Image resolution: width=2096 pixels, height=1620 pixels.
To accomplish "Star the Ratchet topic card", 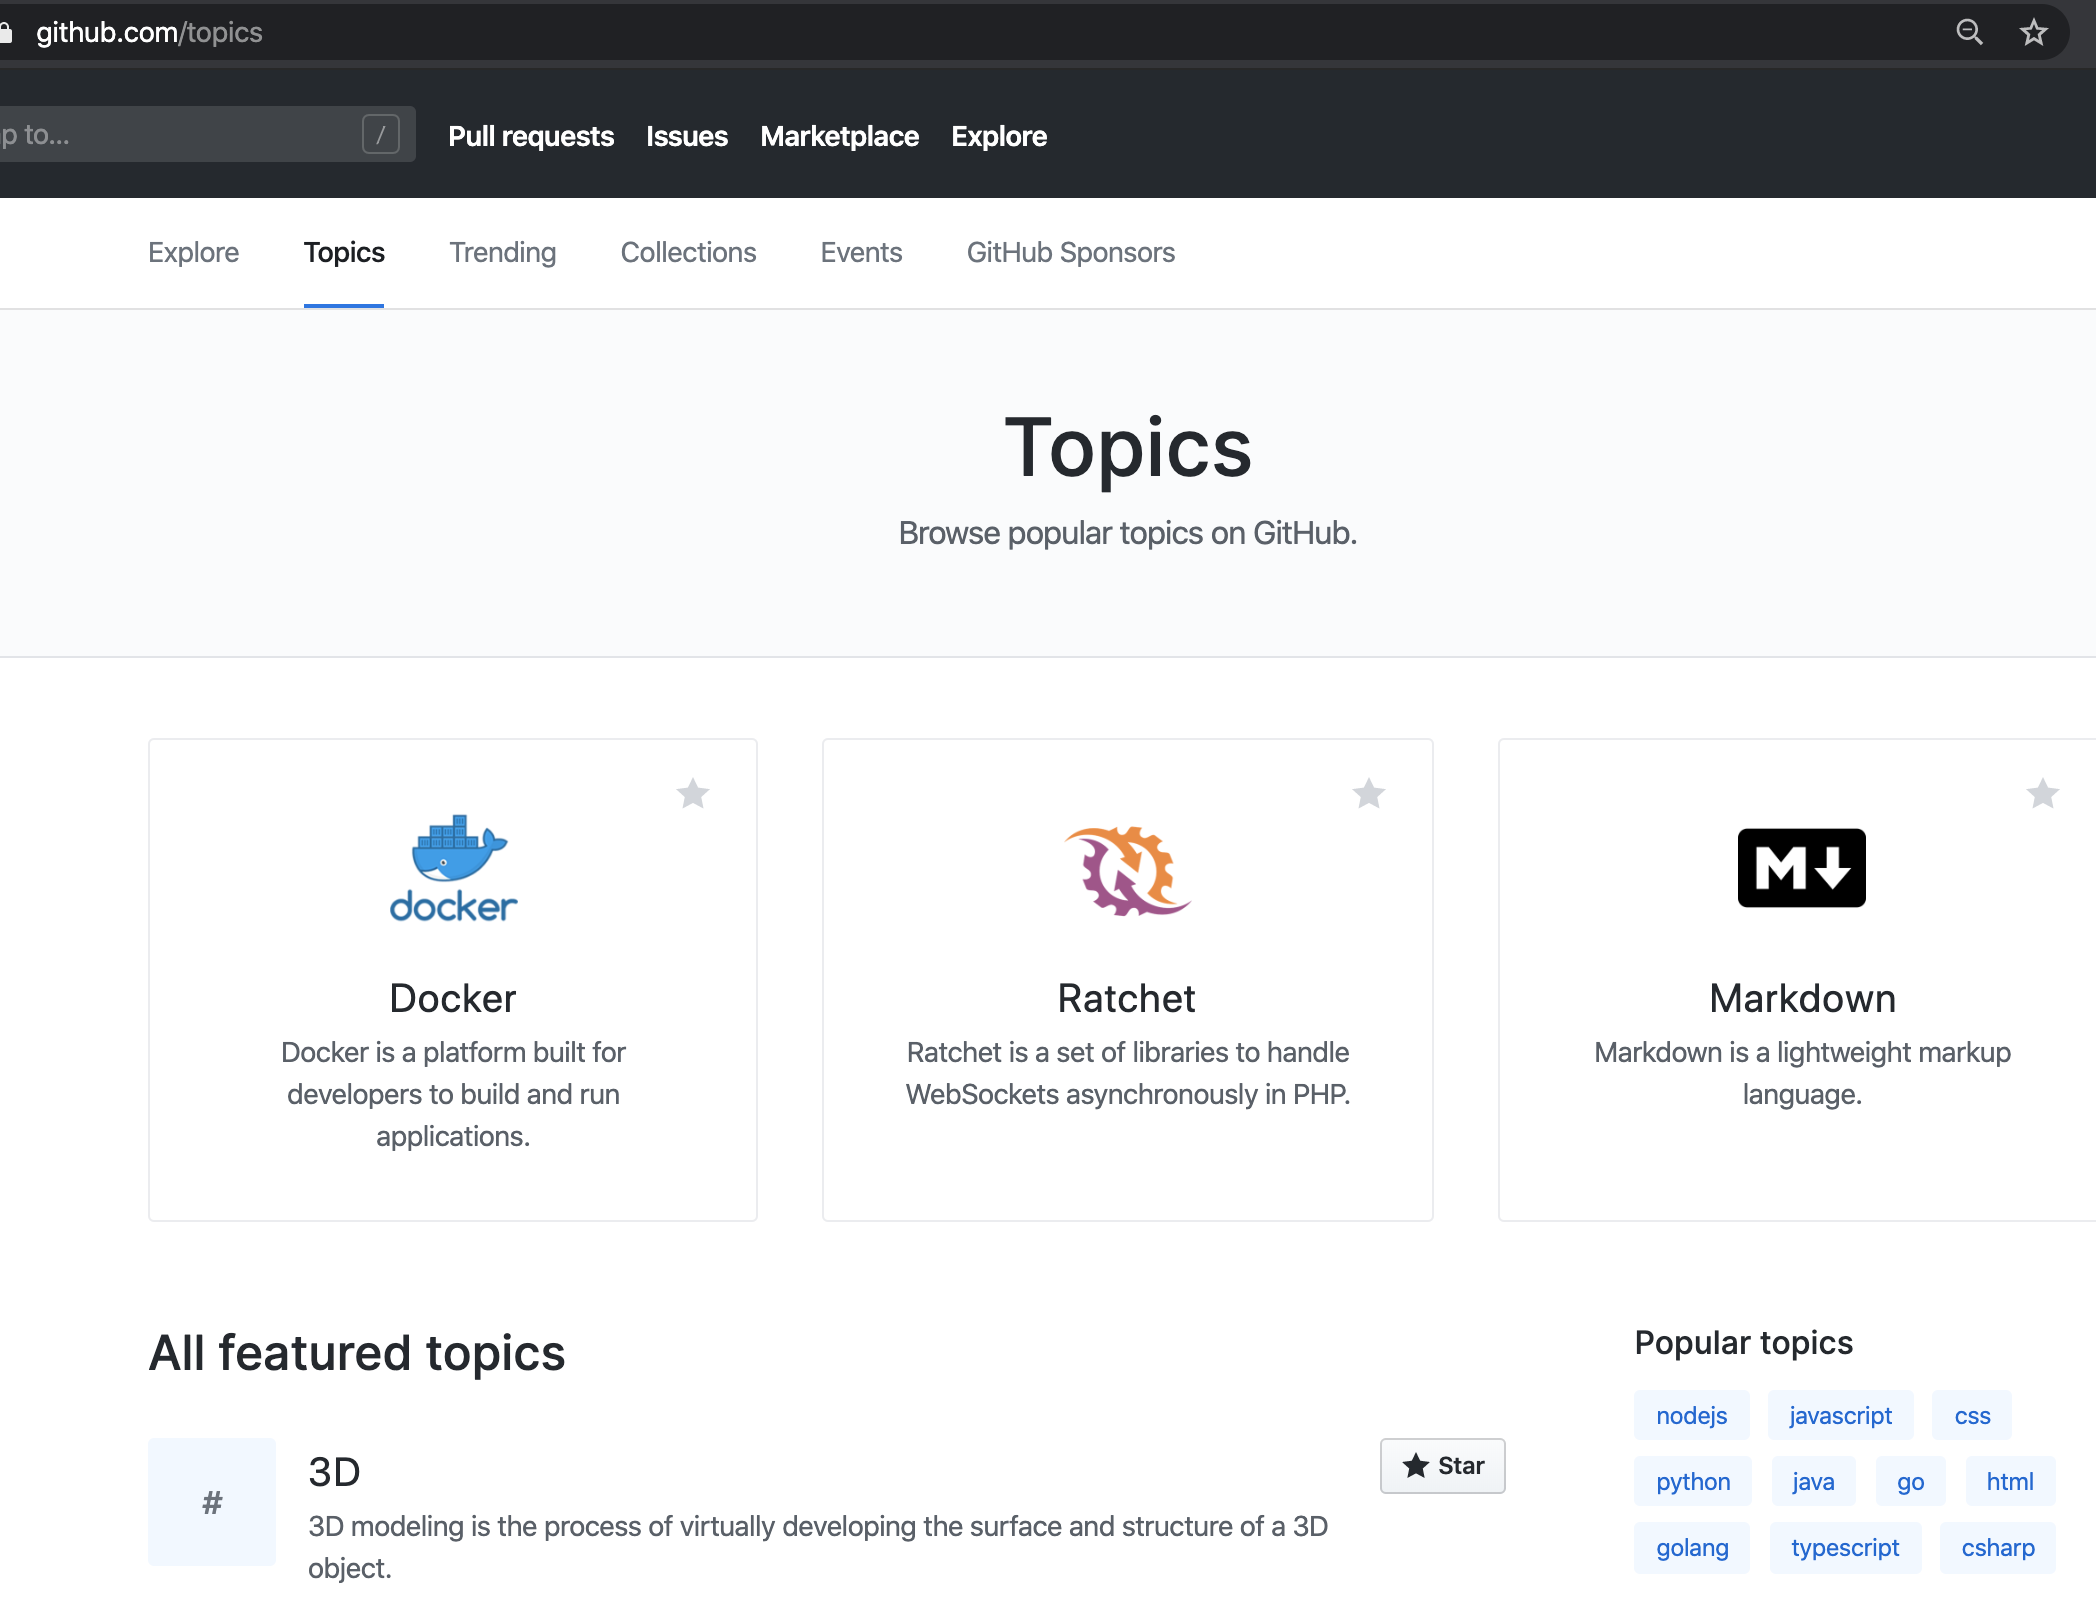I will coord(1368,794).
